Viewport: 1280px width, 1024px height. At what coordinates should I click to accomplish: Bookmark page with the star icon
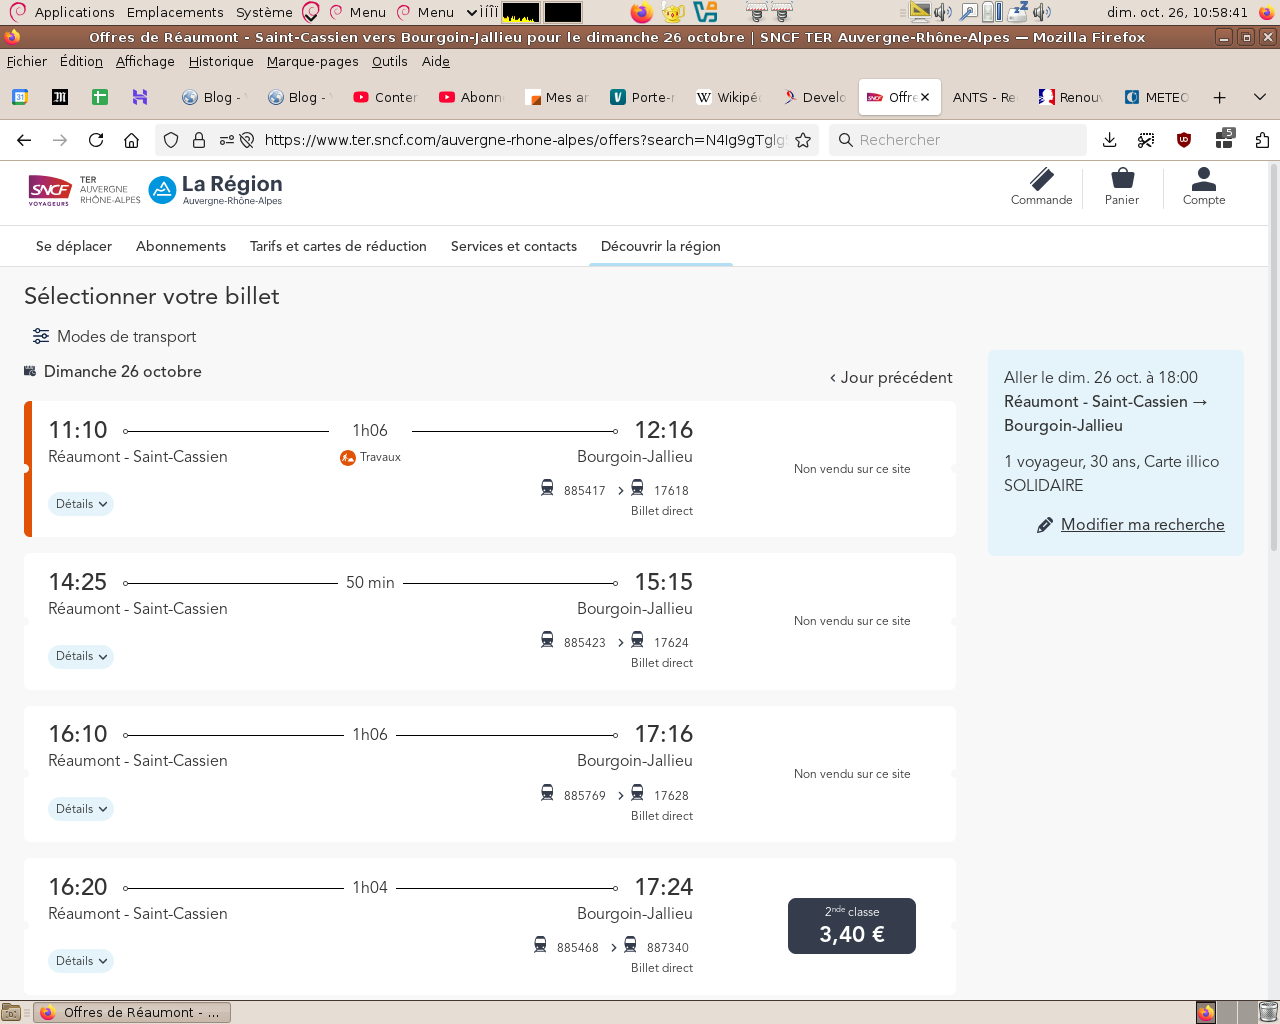tap(803, 140)
